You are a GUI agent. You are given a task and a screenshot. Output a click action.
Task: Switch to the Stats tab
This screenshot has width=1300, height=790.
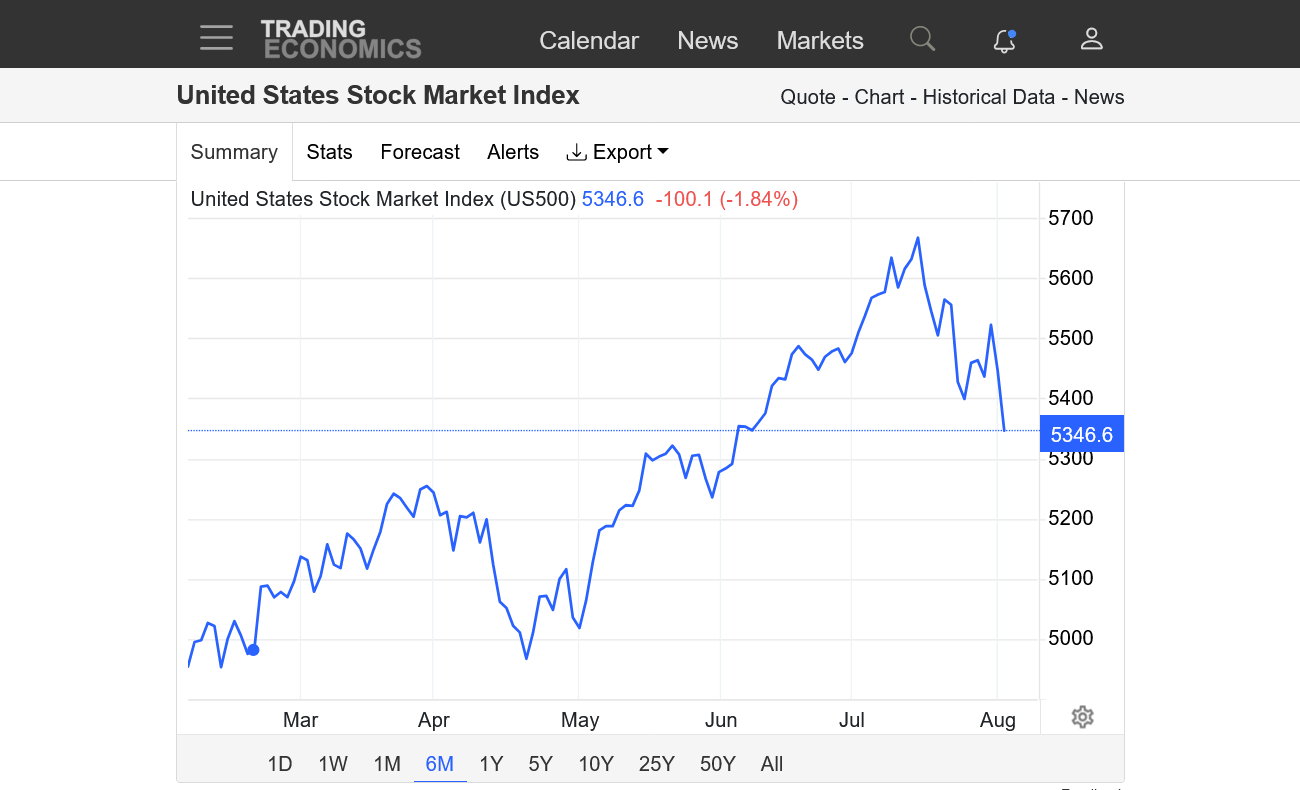coord(329,152)
